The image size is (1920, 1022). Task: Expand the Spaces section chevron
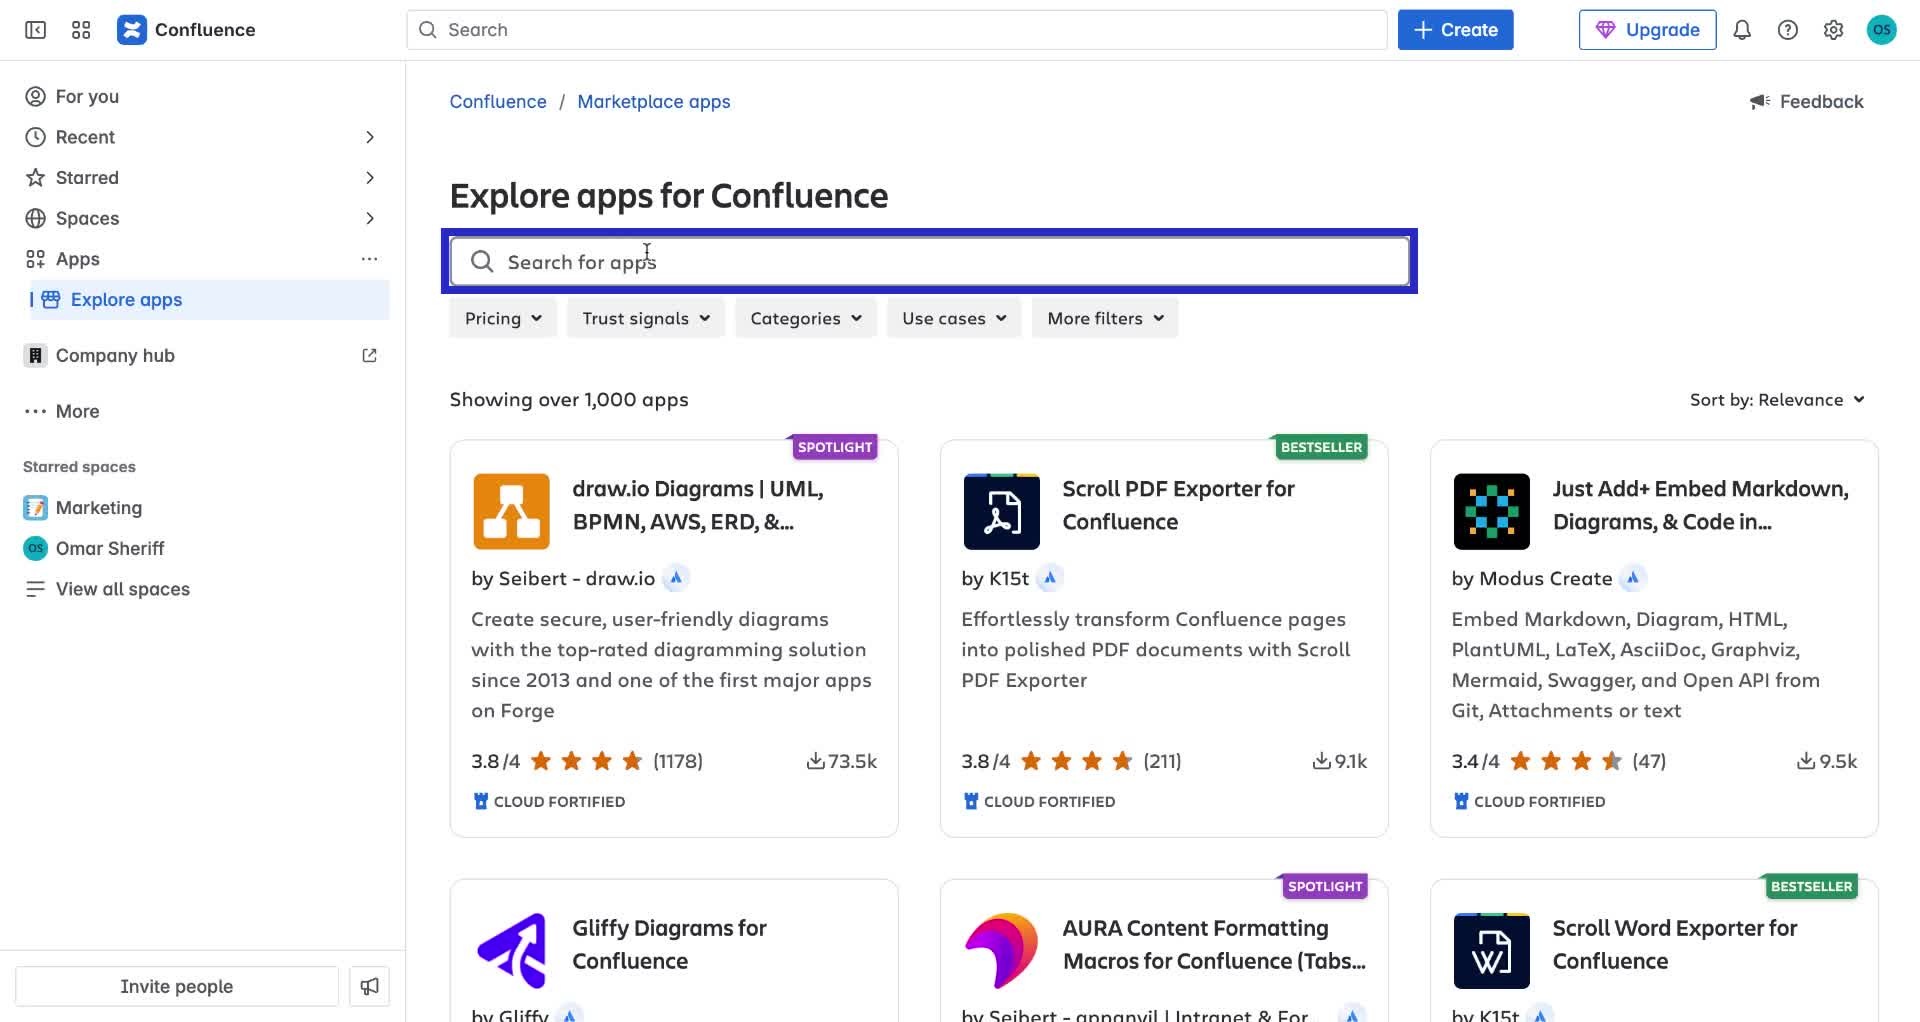point(370,218)
